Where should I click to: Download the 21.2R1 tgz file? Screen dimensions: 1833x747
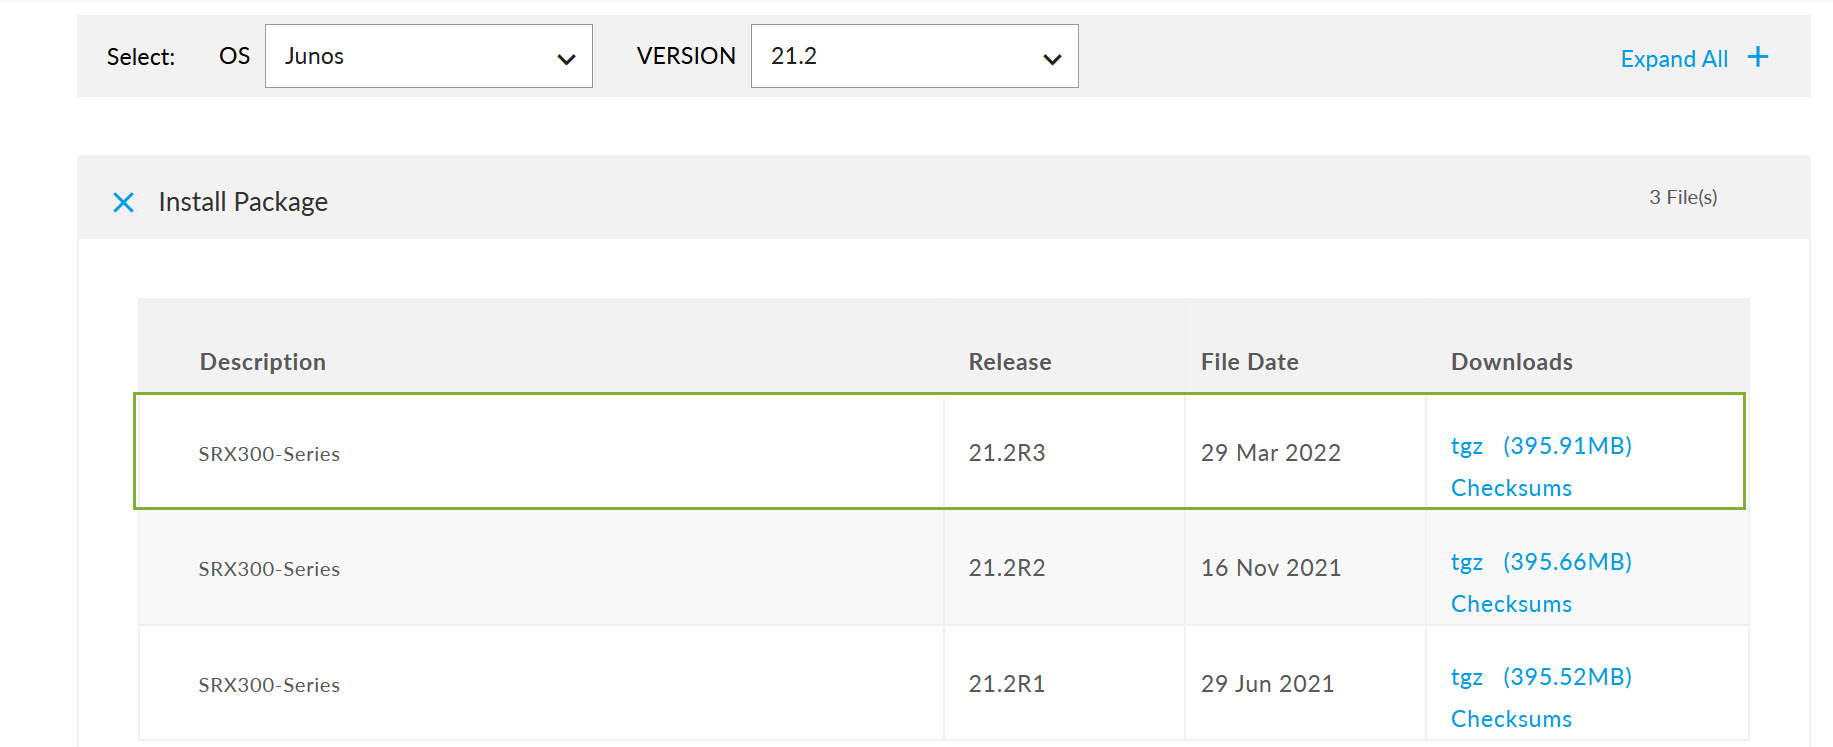[1466, 677]
